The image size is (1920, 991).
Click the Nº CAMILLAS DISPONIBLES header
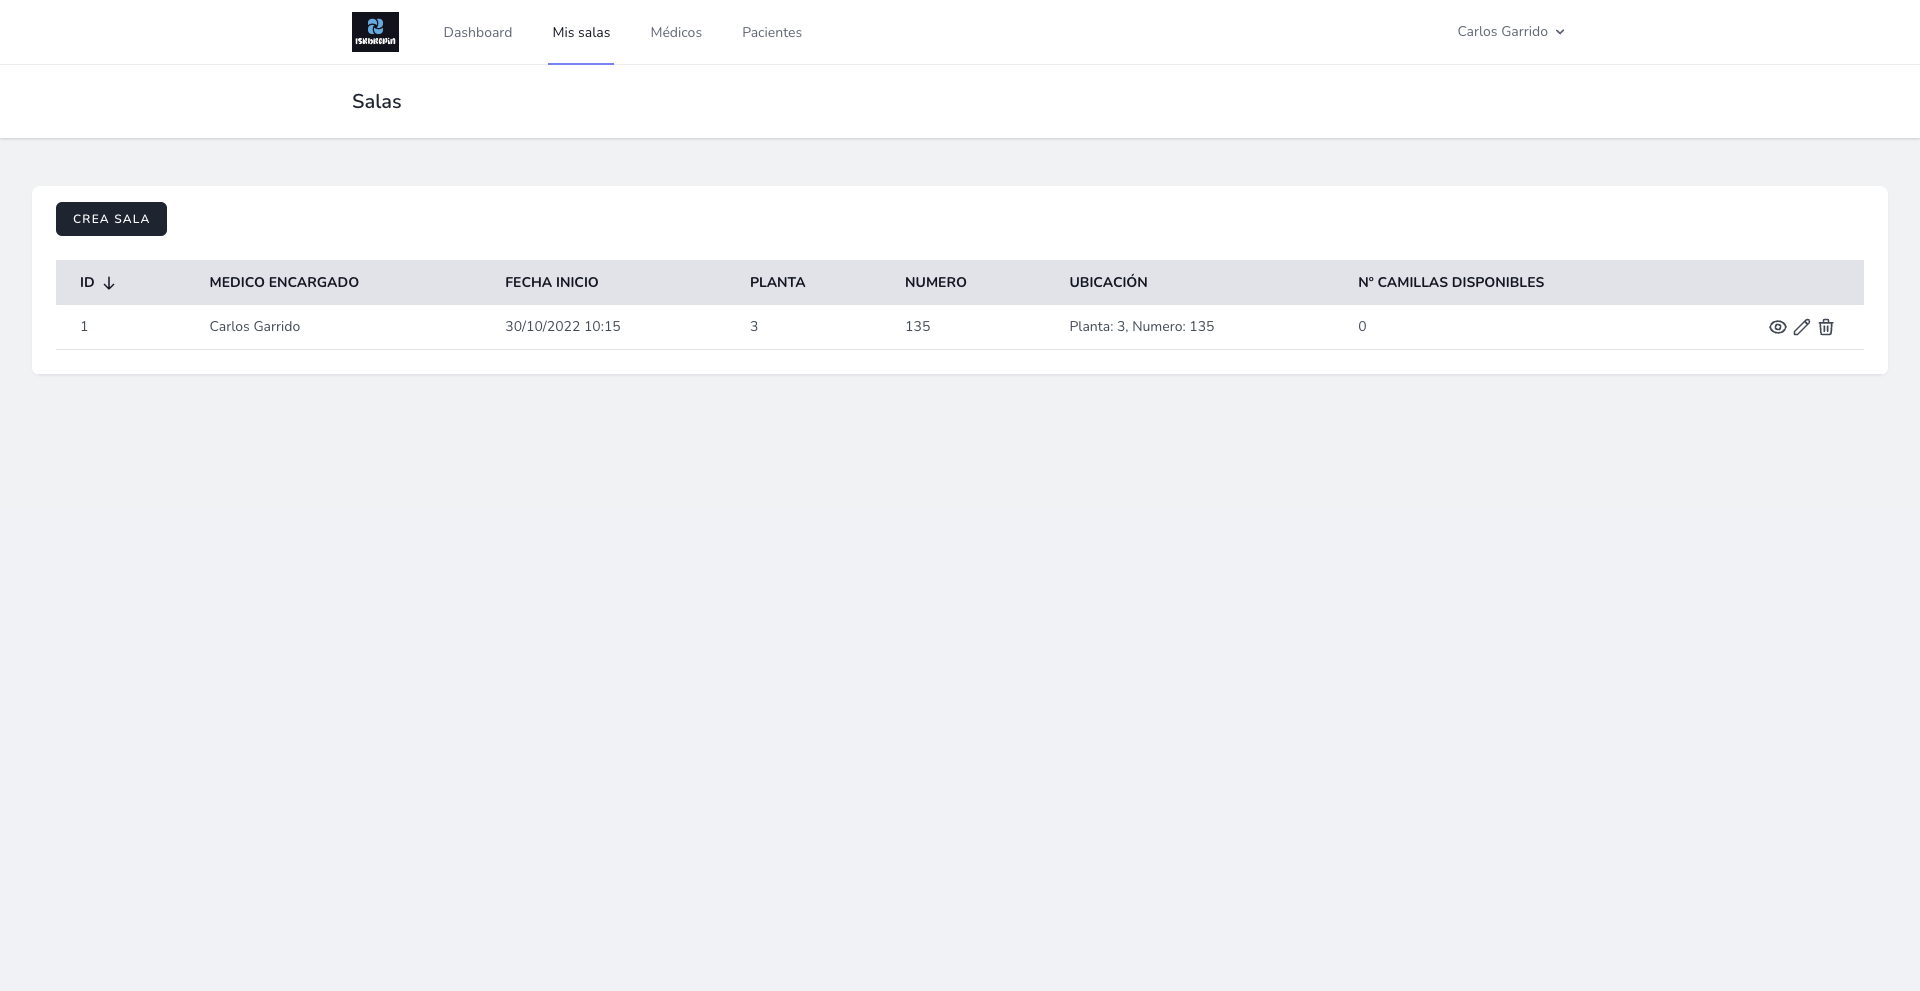click(1450, 282)
